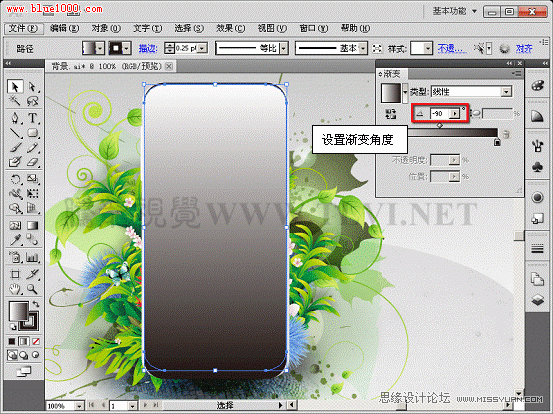The height and width of the screenshot is (414, 553).
Task: Select the Direct Selection tool (white arrow)
Action: [32, 86]
